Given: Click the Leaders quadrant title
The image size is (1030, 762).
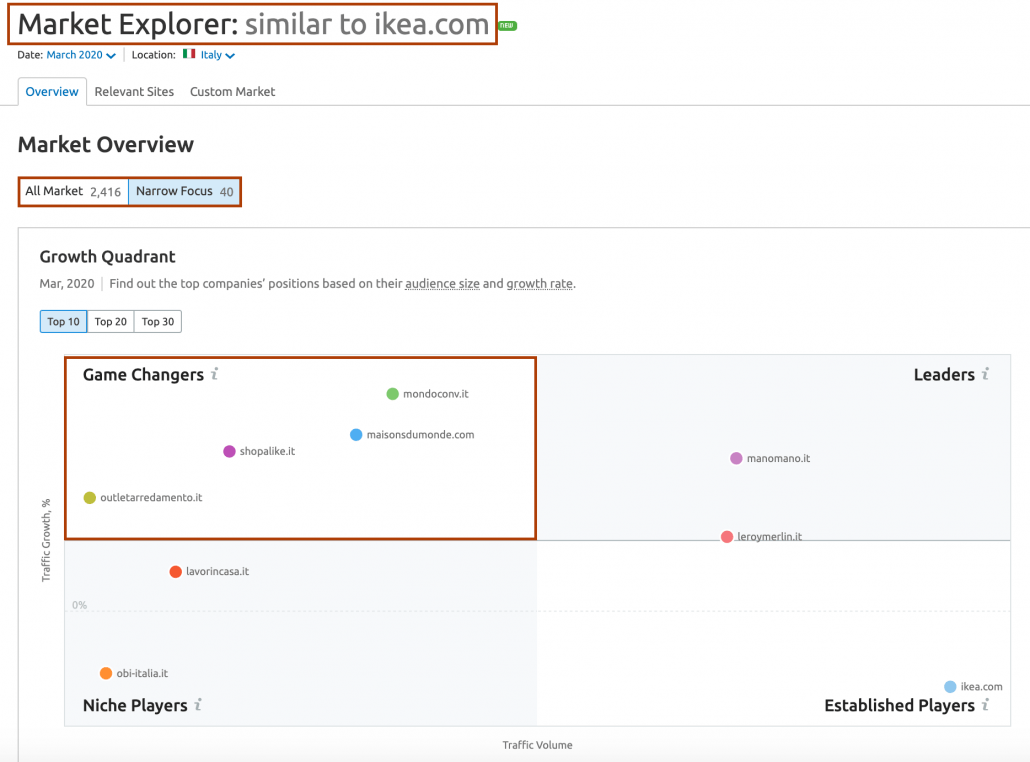Looking at the screenshot, I should pyautogui.click(x=944, y=374).
